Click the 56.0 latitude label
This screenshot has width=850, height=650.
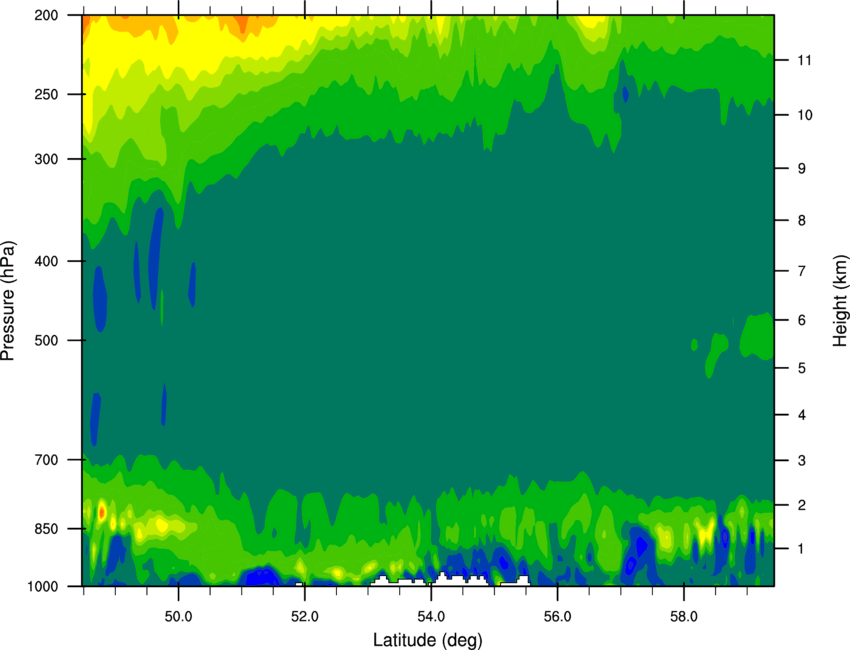click(x=557, y=617)
